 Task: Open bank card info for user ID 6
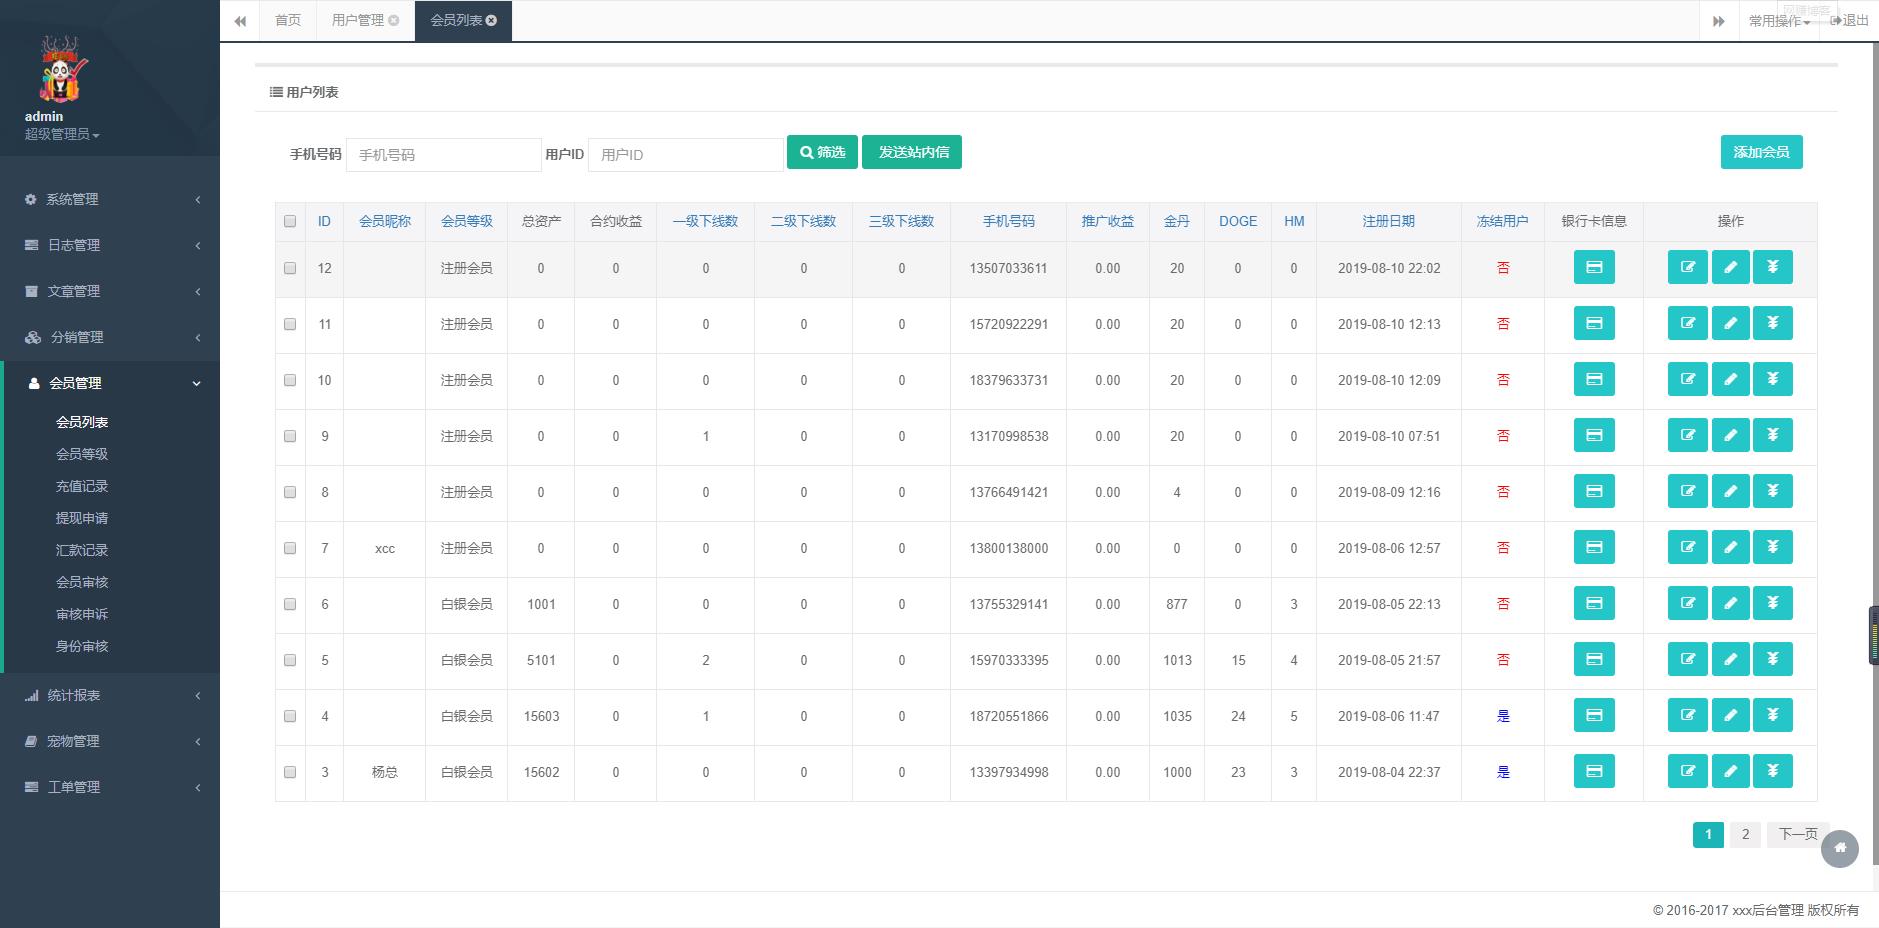click(x=1594, y=603)
